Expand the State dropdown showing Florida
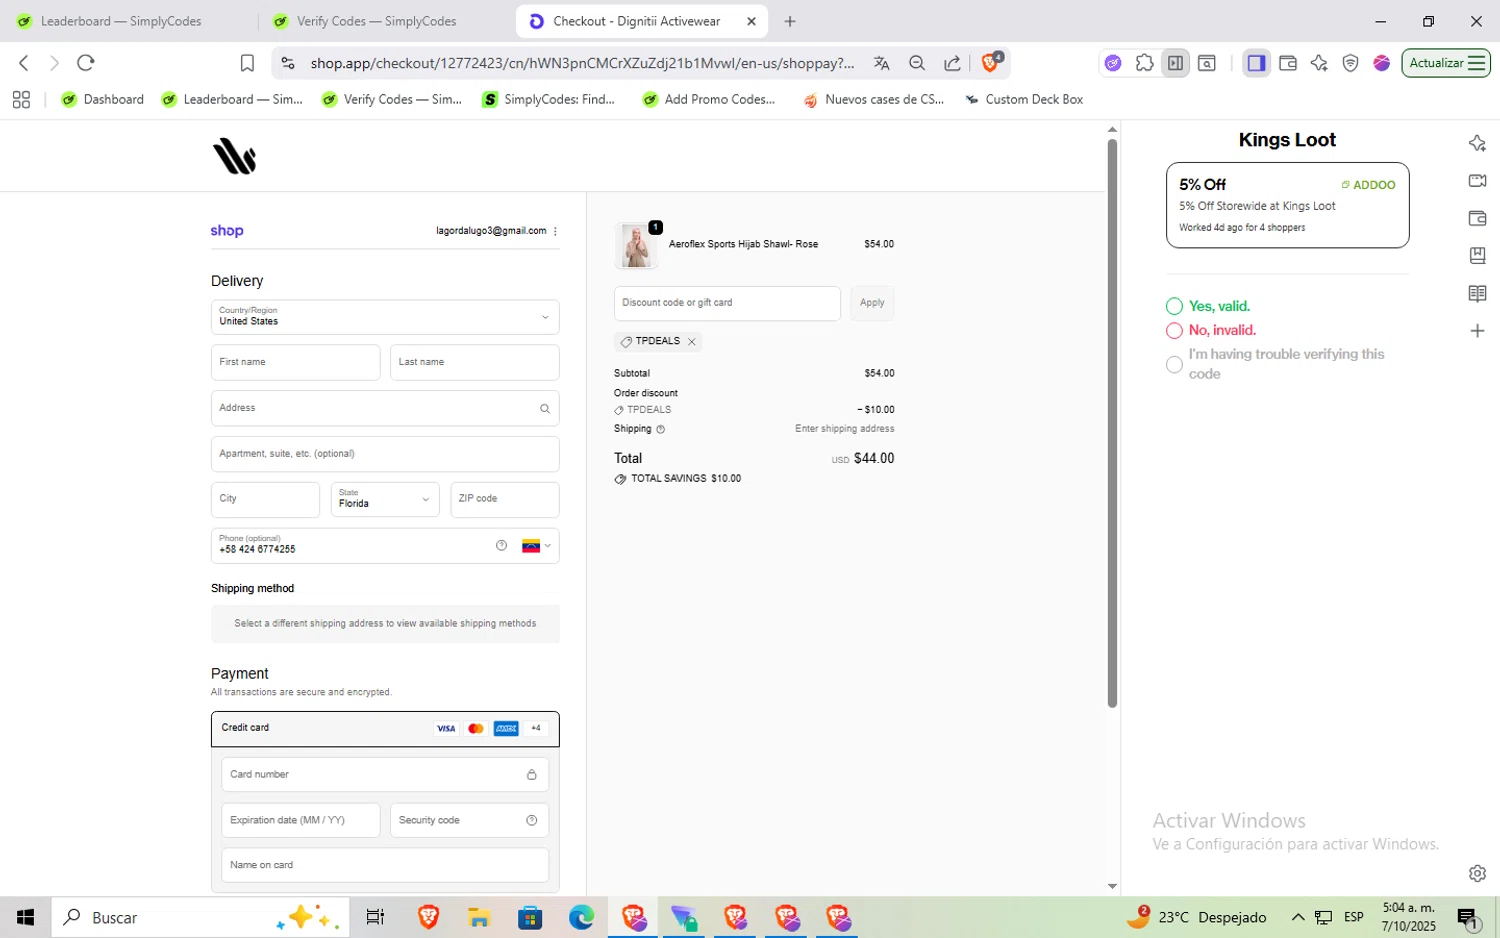This screenshot has height=938, width=1500. 385,499
